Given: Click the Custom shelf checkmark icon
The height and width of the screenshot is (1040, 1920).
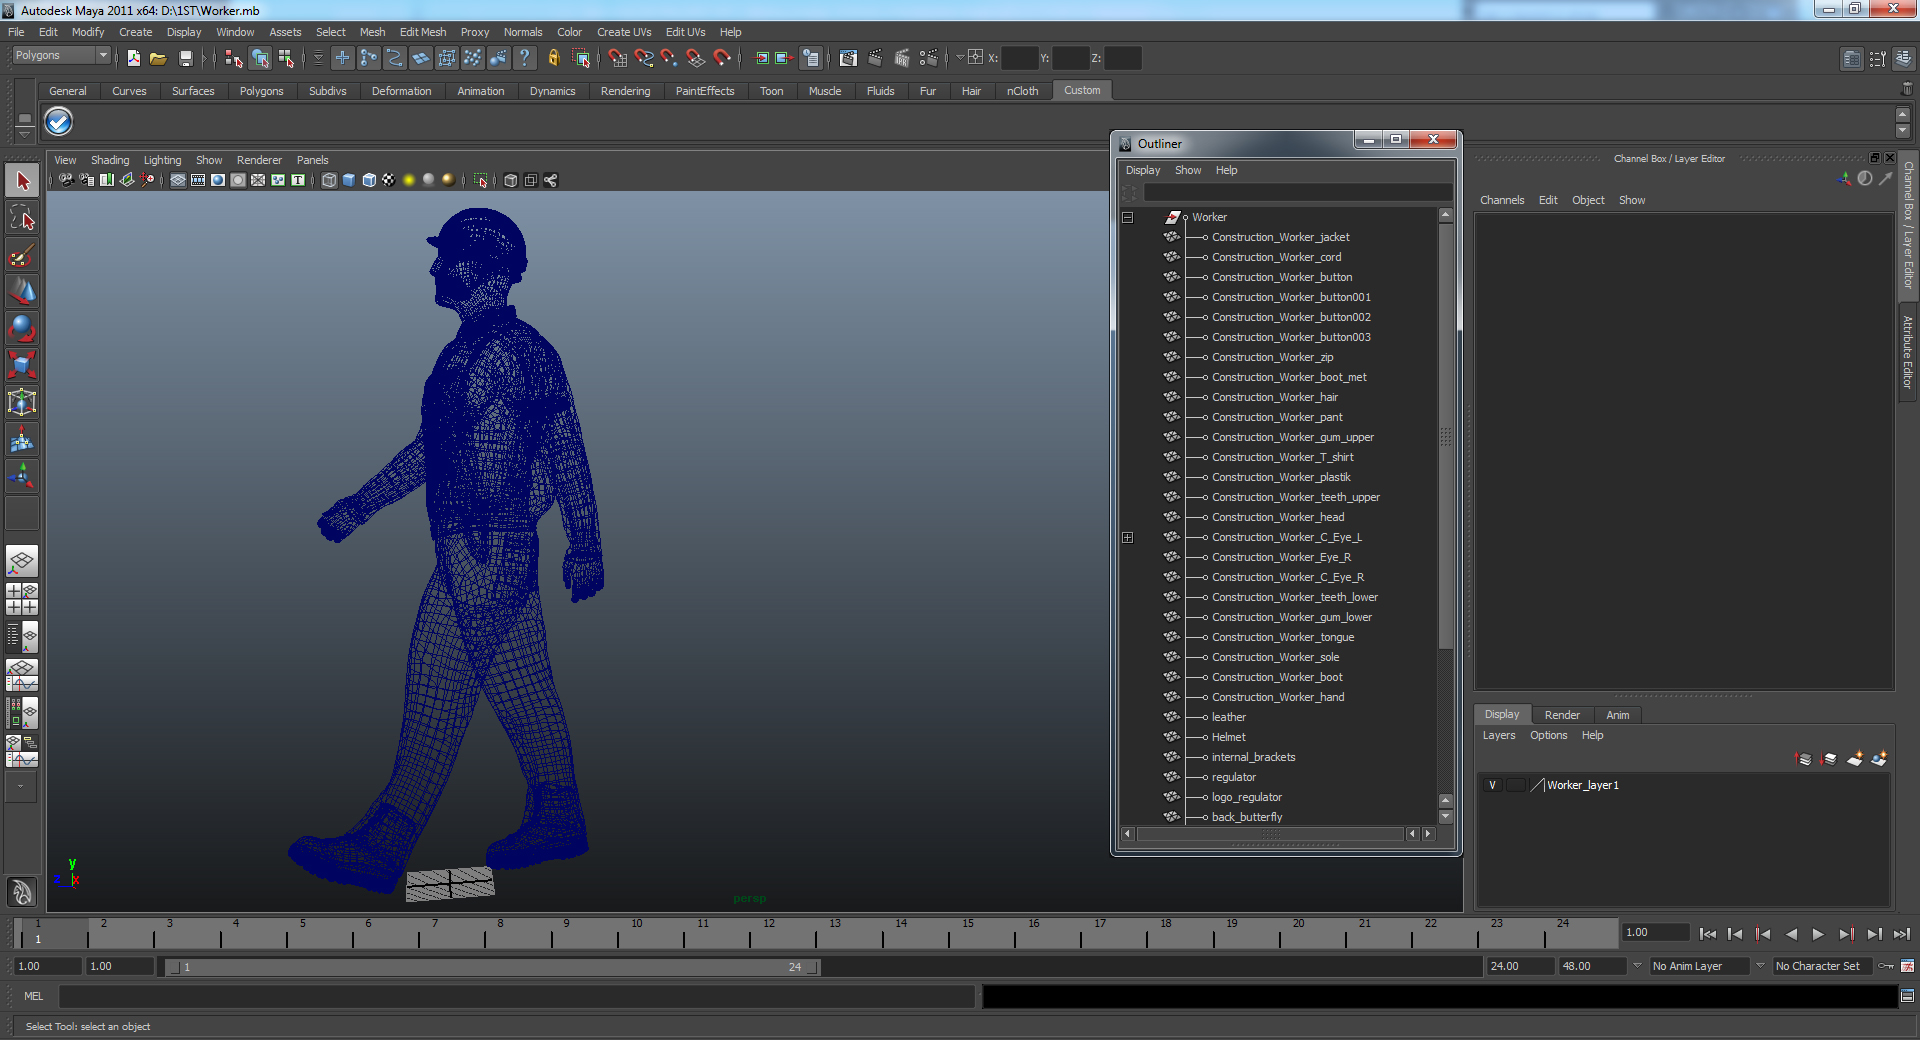Looking at the screenshot, I should tap(59, 121).
